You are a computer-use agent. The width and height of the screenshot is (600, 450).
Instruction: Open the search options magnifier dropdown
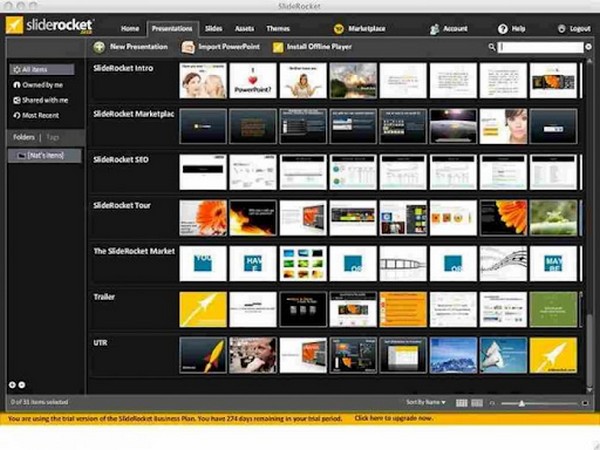[492, 47]
